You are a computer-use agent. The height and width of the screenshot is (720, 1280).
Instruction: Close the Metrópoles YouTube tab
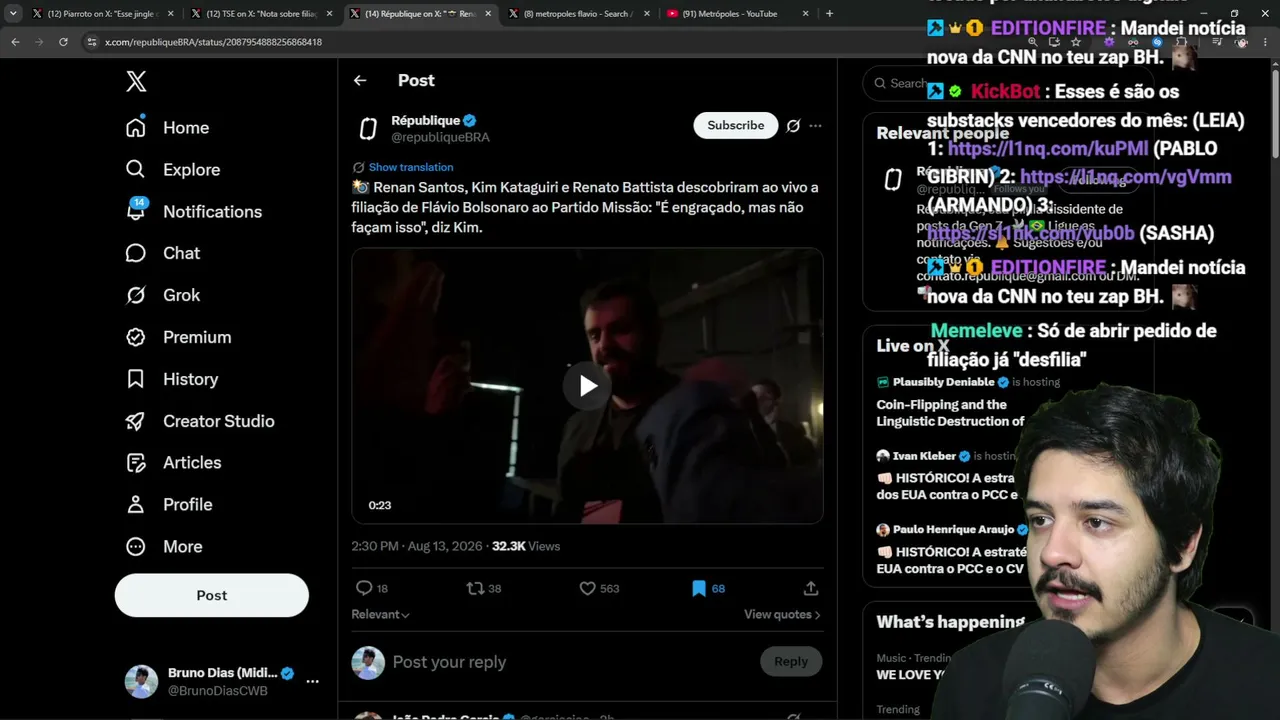click(806, 14)
